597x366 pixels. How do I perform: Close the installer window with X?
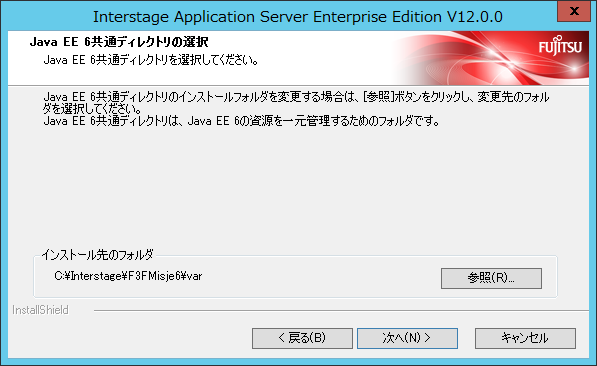574,11
